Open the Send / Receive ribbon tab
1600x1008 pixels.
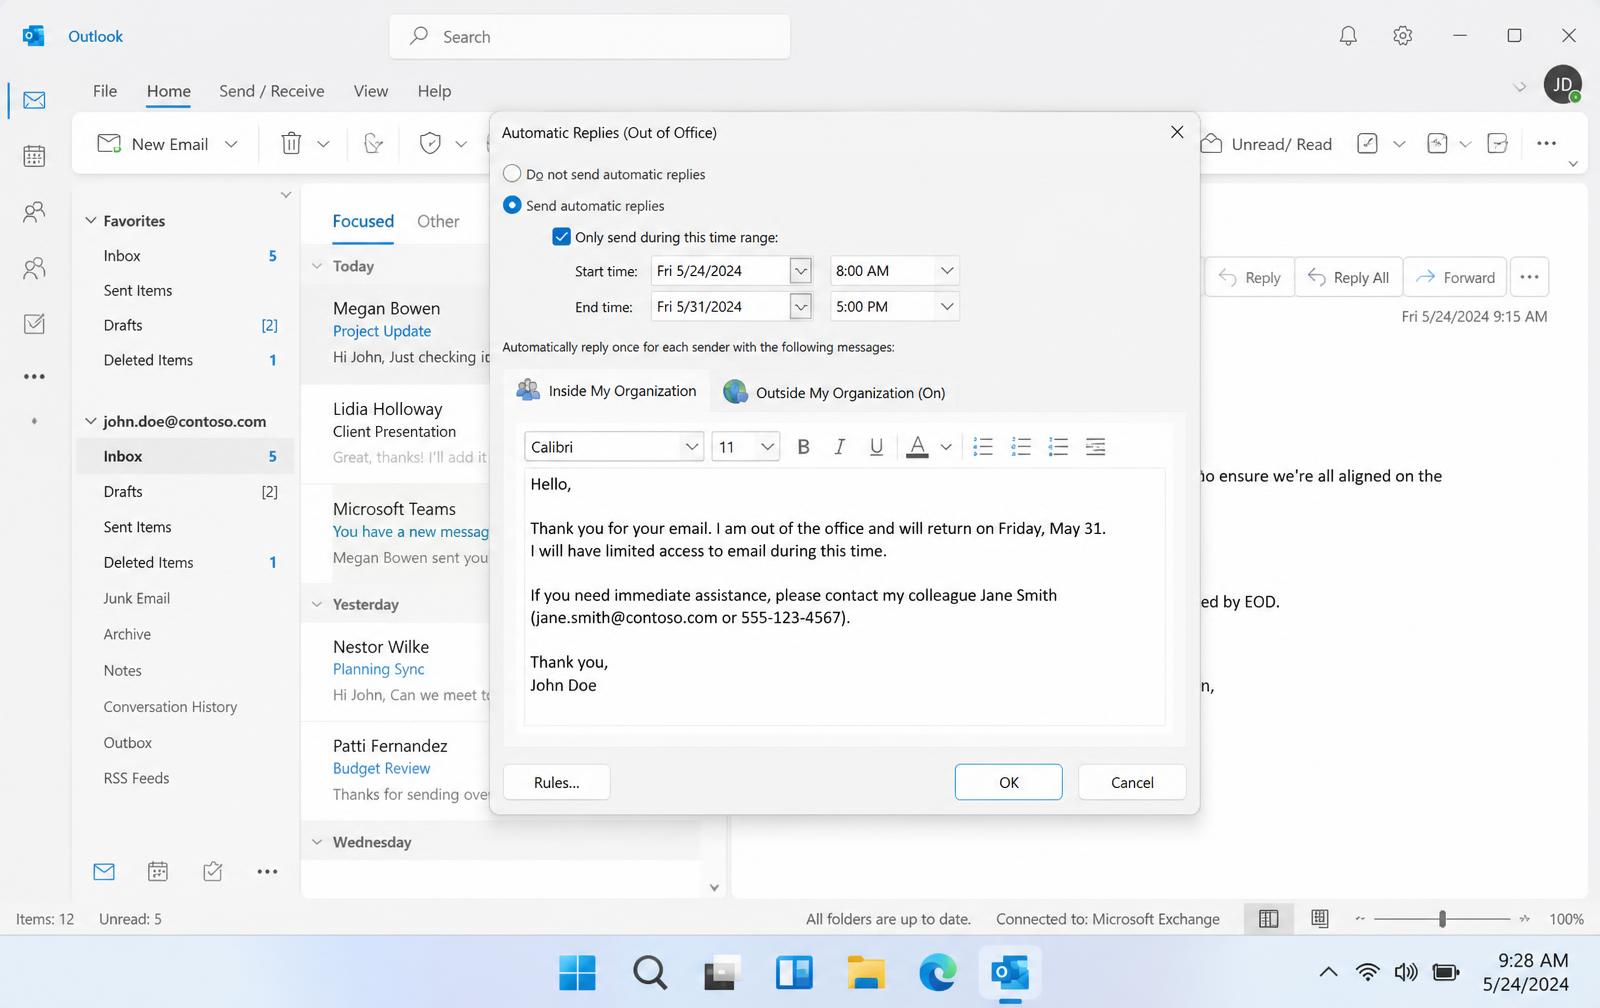(x=272, y=91)
